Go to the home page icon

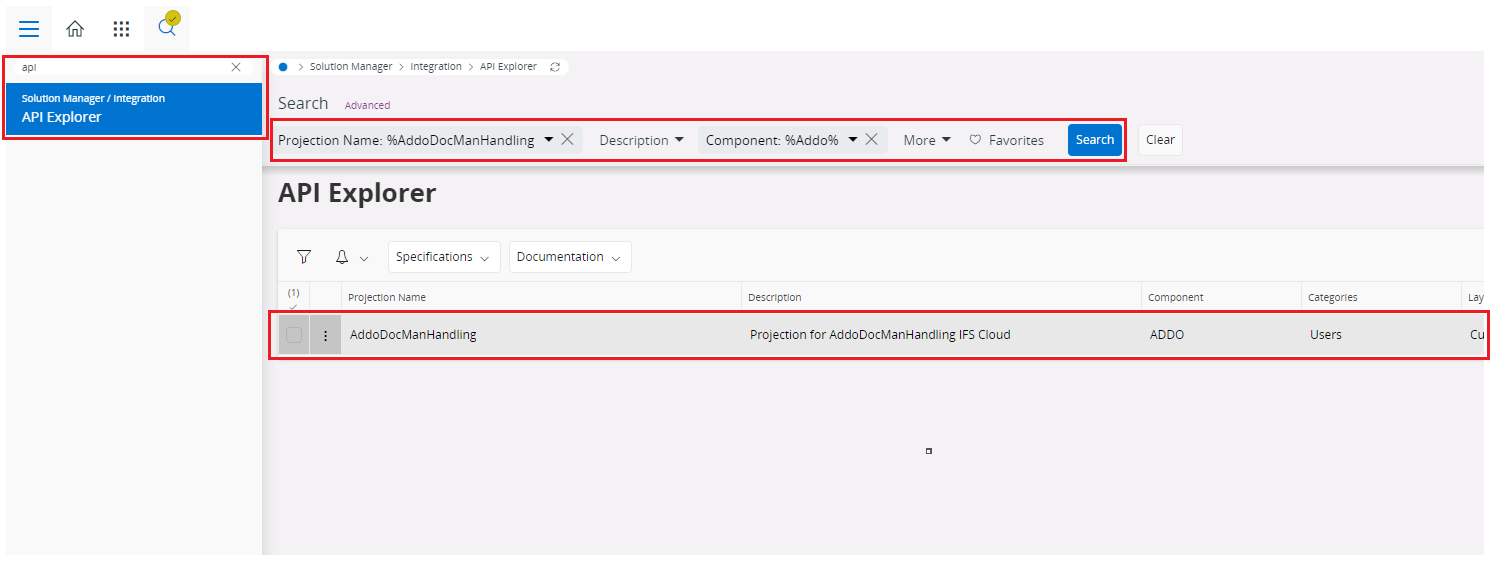(75, 29)
